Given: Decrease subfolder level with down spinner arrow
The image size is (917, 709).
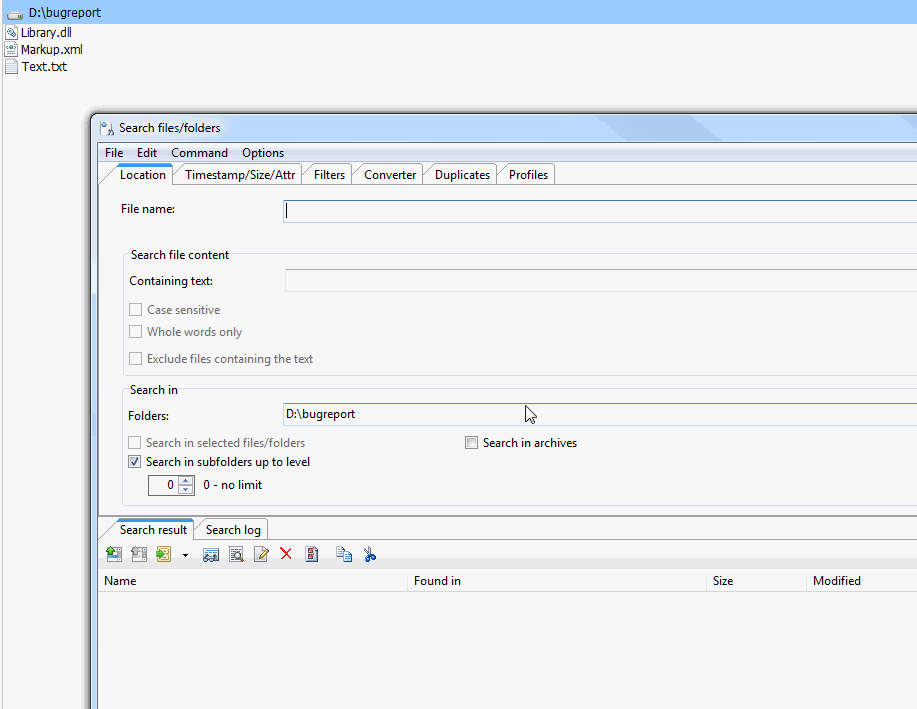Looking at the screenshot, I should [186, 490].
